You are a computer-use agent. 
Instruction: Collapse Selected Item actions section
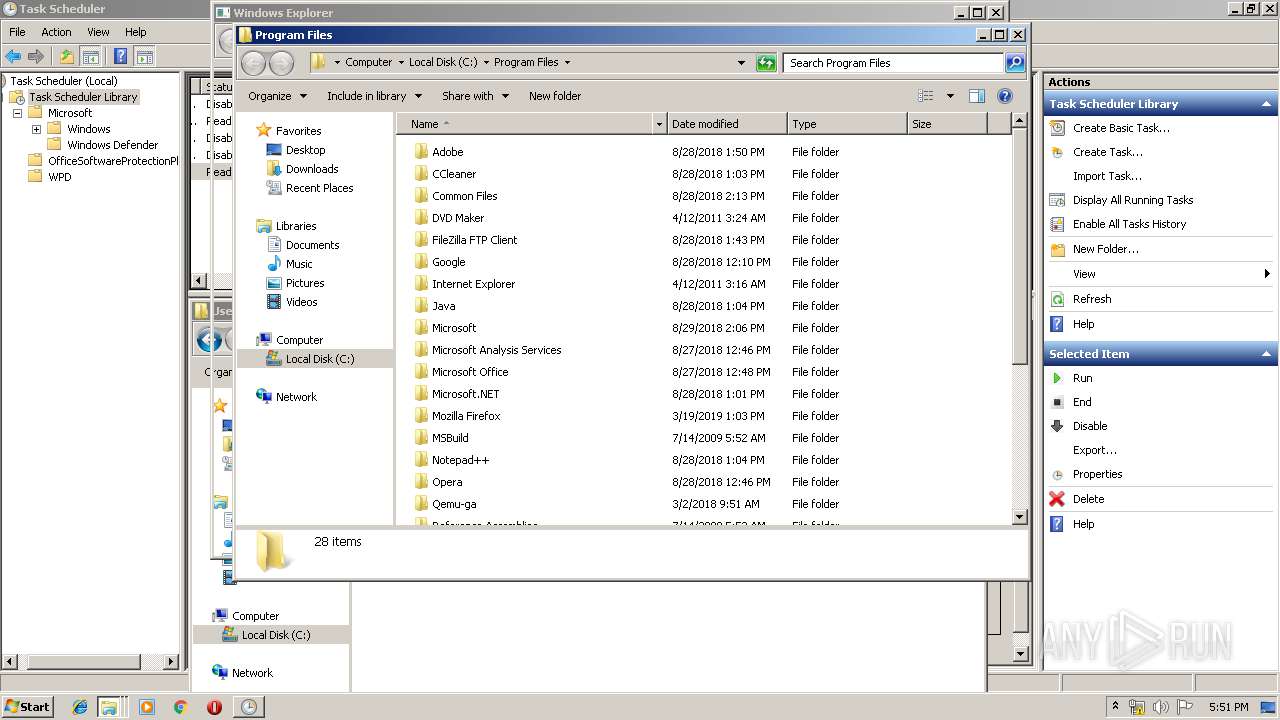pos(1267,354)
